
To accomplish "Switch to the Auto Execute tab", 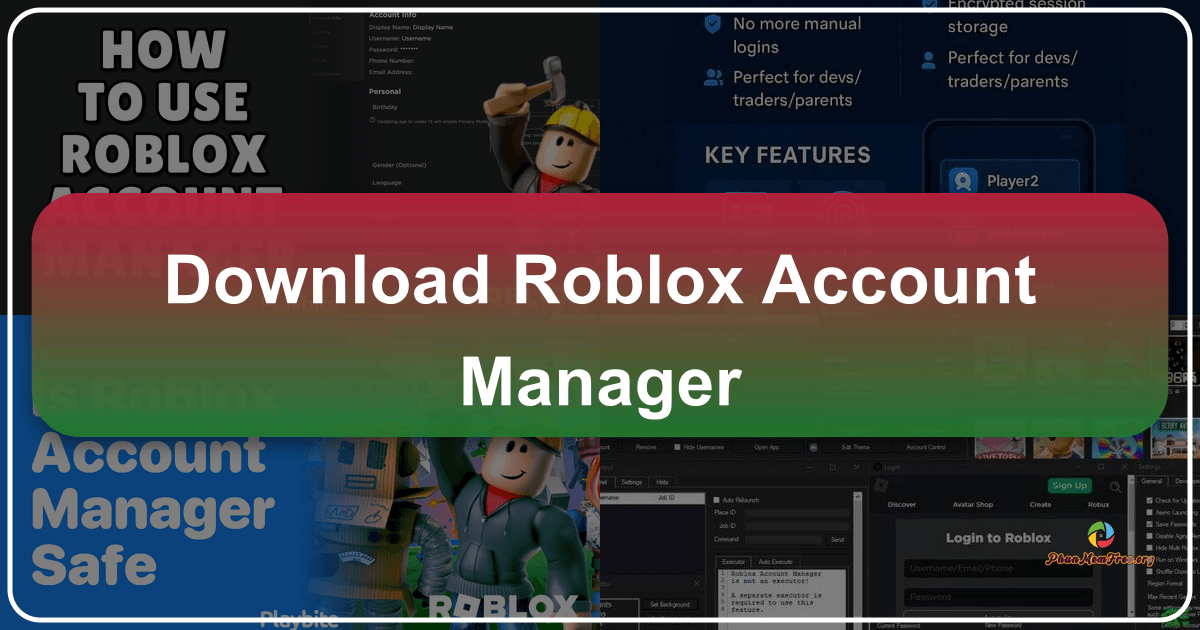I will click(x=775, y=561).
